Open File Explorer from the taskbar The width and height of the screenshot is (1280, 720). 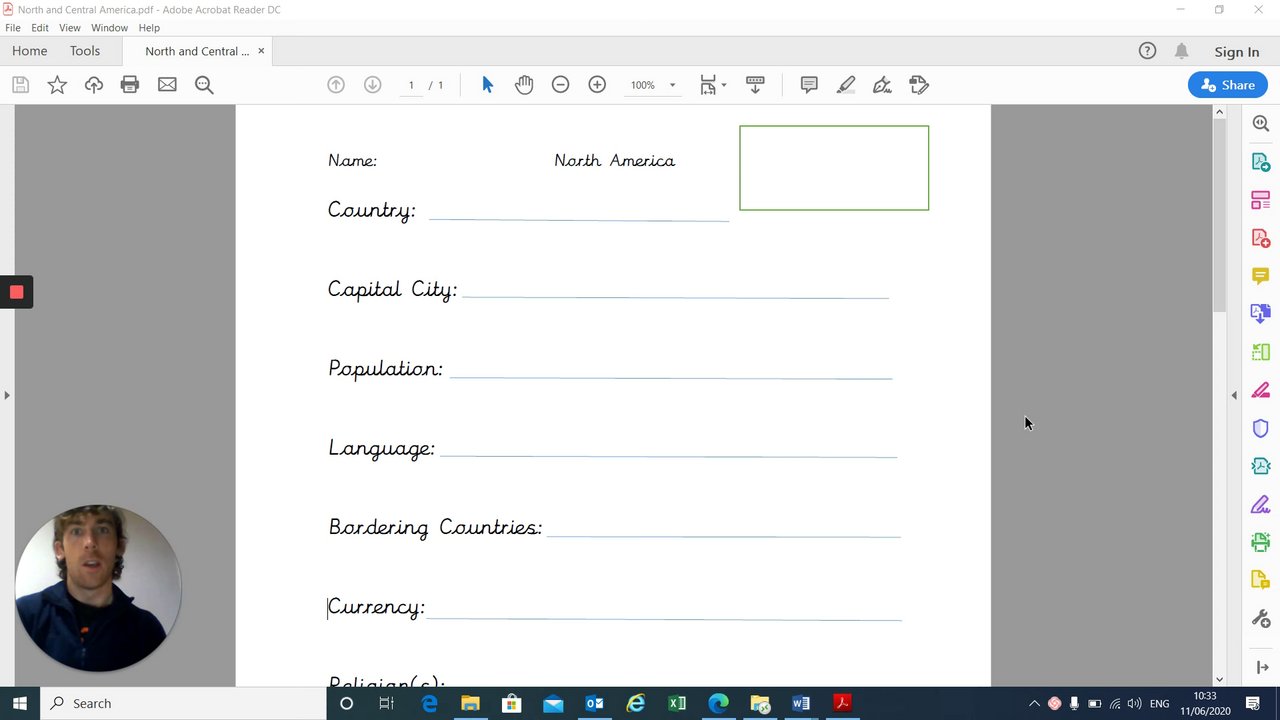(470, 703)
